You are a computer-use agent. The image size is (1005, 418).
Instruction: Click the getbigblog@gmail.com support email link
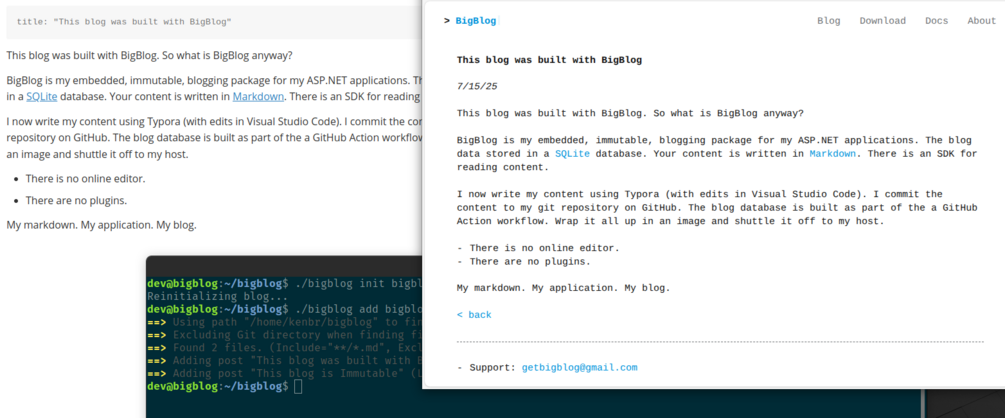(x=579, y=367)
